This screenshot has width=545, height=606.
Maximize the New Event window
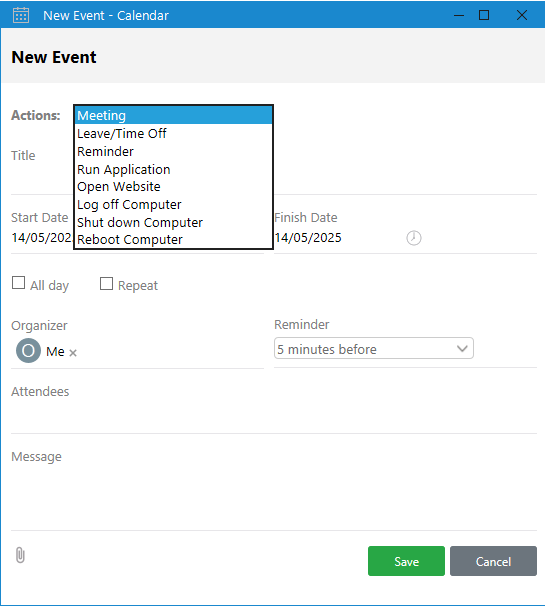pyautogui.click(x=484, y=15)
